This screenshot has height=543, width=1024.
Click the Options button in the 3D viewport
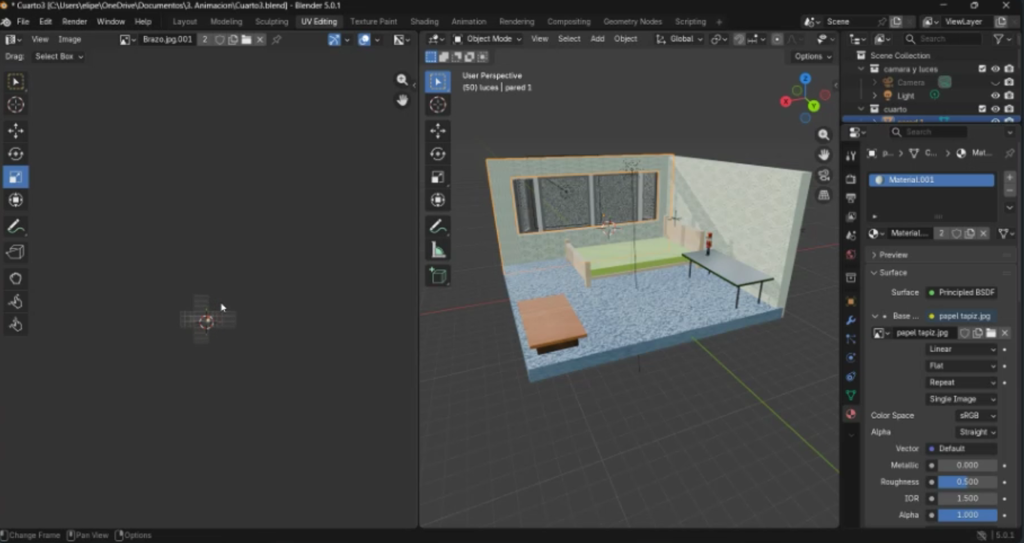(811, 56)
